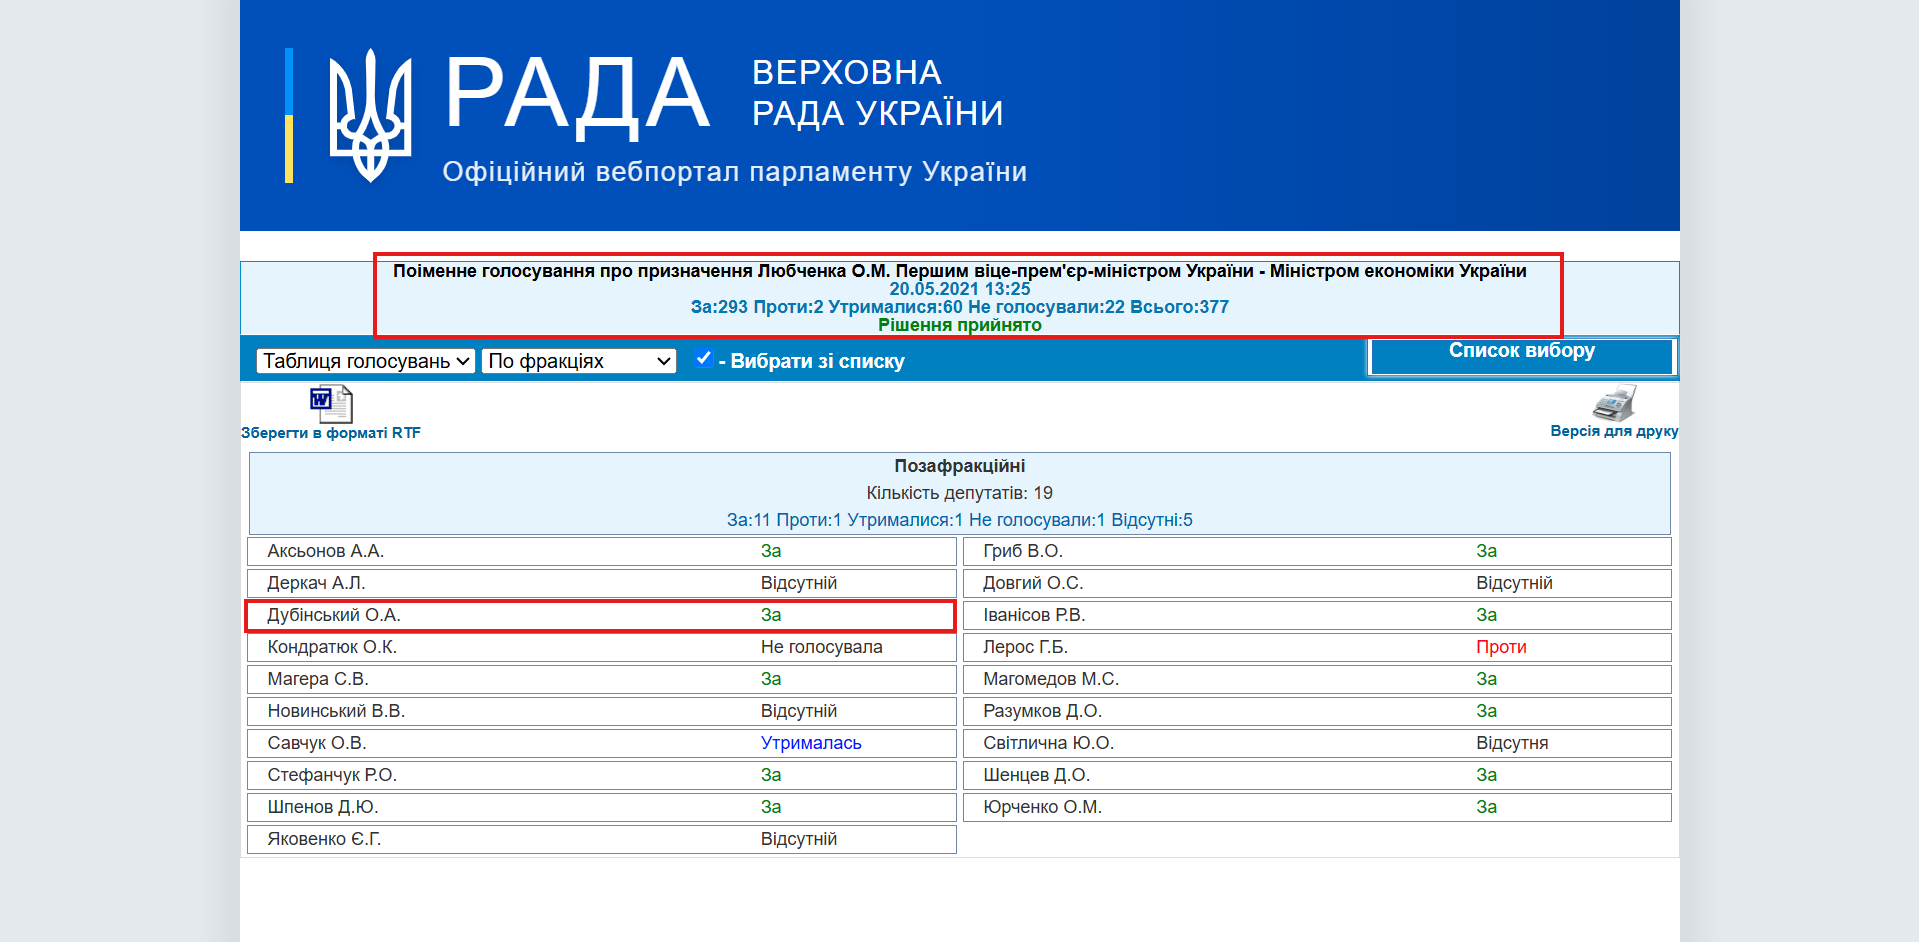Image resolution: width=1919 pixels, height=942 pixels.
Task: Click the red 'Проти' vote of Лерос
Action: coord(1501,647)
